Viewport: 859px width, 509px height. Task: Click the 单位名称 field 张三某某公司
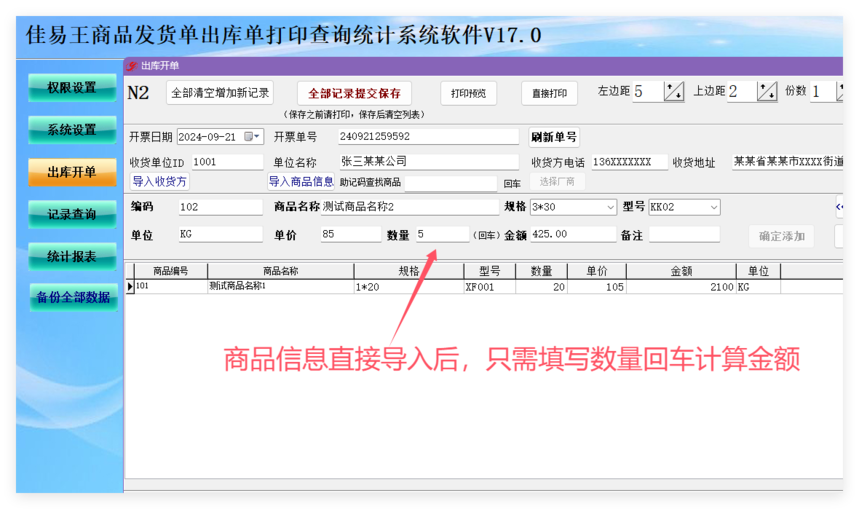428,162
